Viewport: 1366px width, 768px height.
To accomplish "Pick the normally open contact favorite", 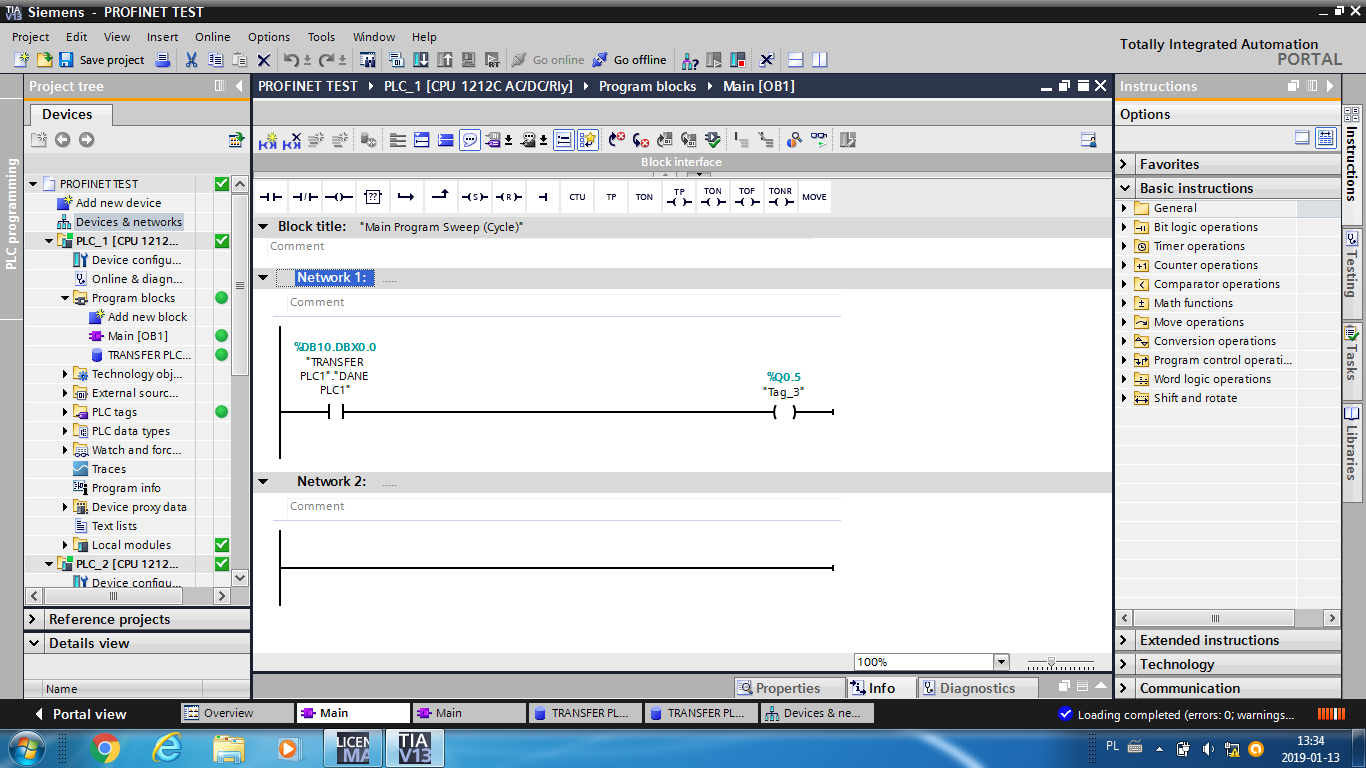I will coord(272,197).
